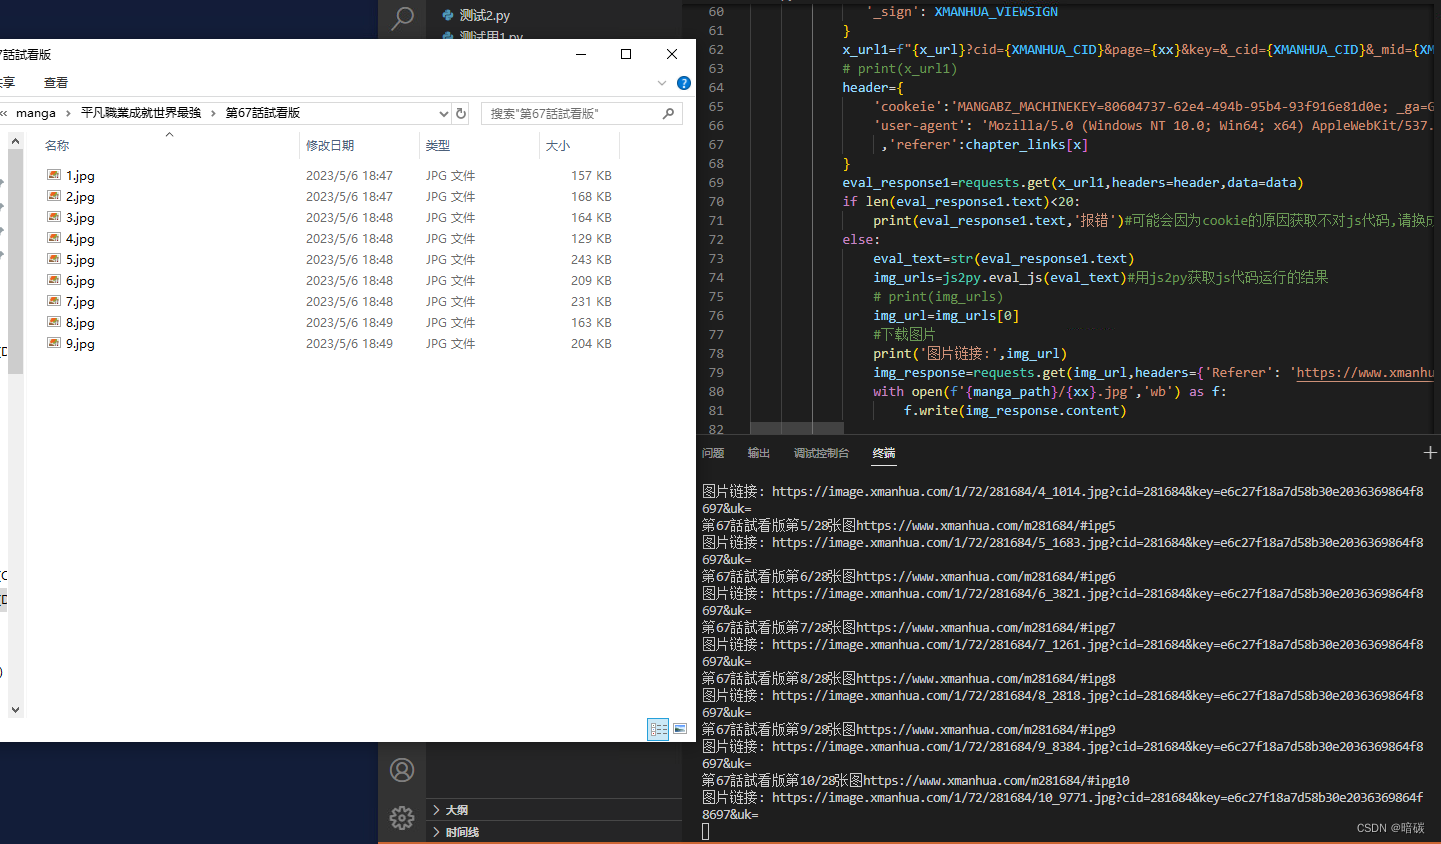Click the xmanhua #ipg5 link in terminal

pos(985,525)
